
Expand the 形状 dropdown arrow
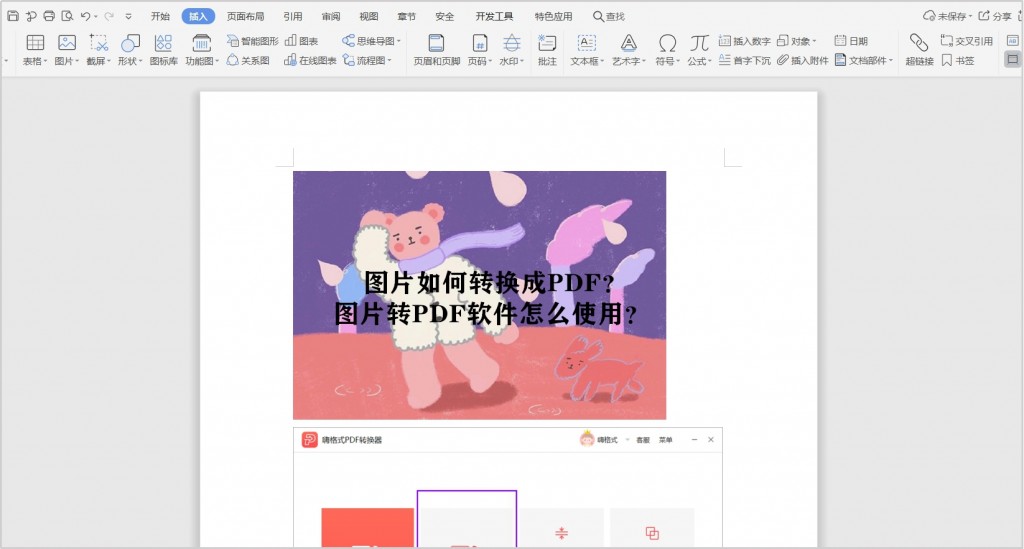click(x=140, y=61)
